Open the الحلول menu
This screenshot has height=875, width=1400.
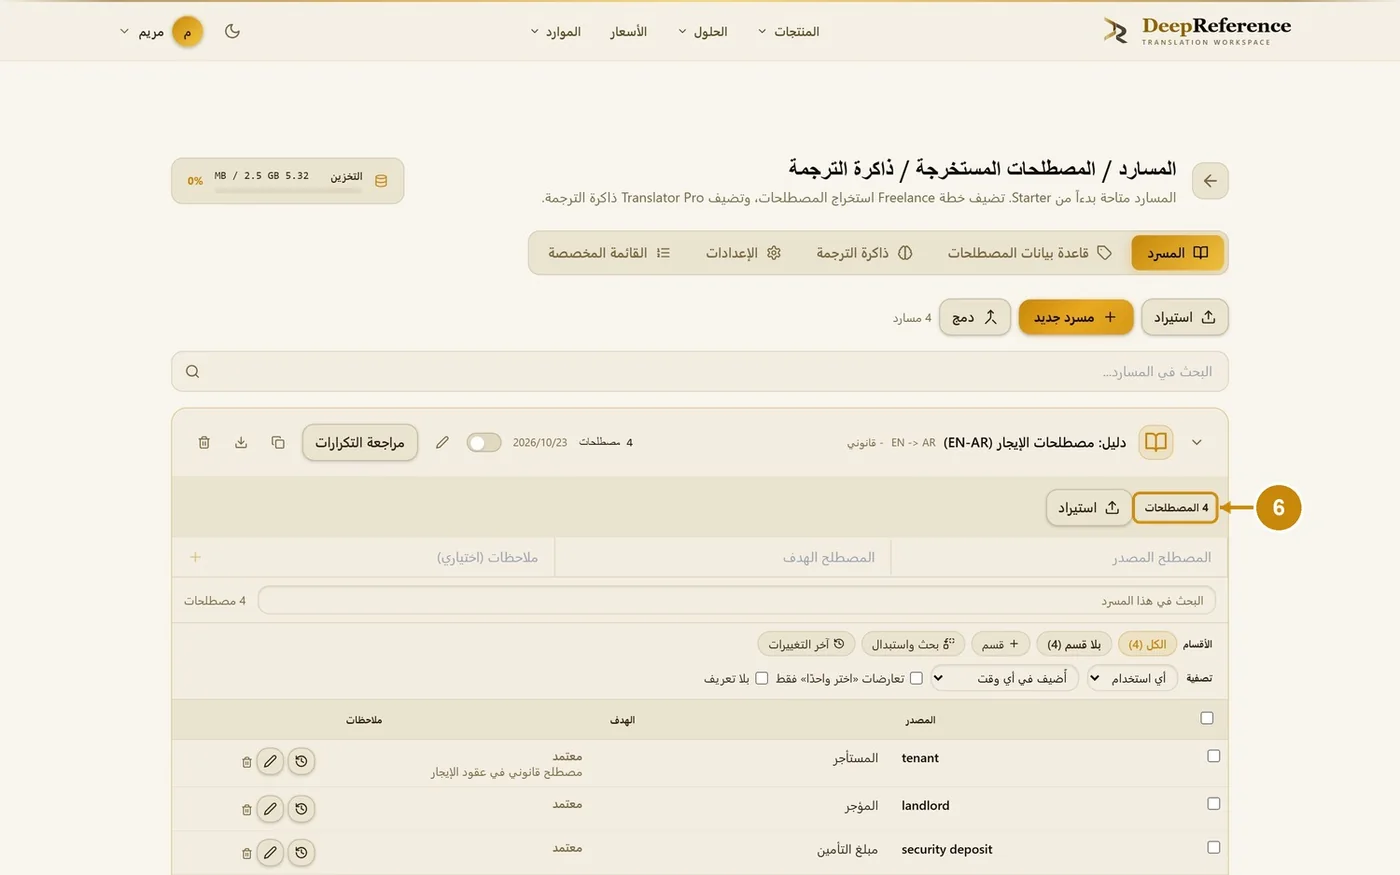click(703, 31)
